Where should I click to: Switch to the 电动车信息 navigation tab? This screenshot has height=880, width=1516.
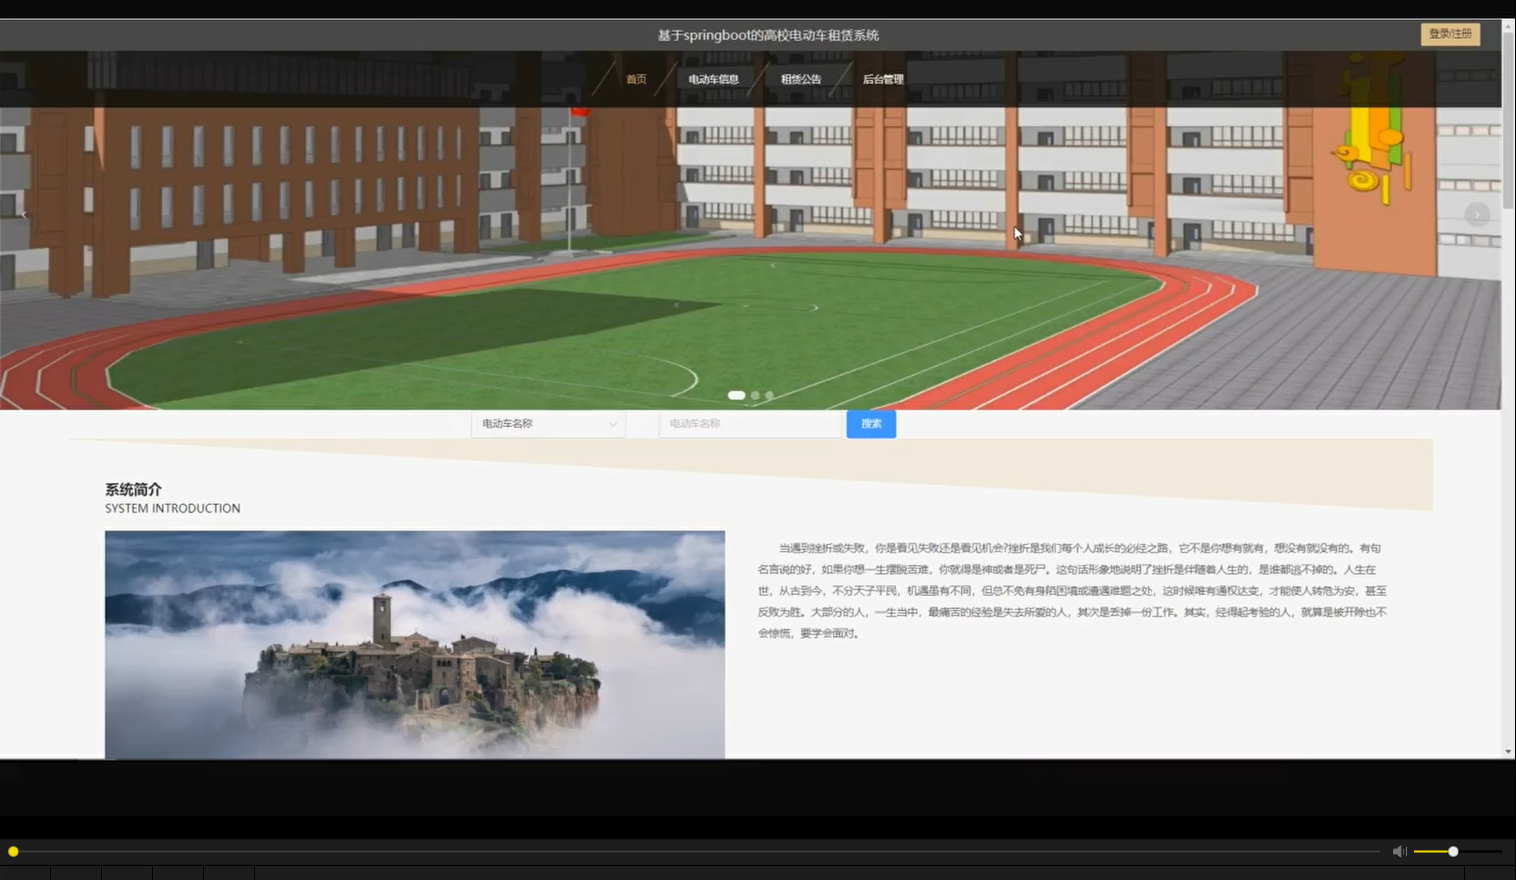click(x=713, y=78)
